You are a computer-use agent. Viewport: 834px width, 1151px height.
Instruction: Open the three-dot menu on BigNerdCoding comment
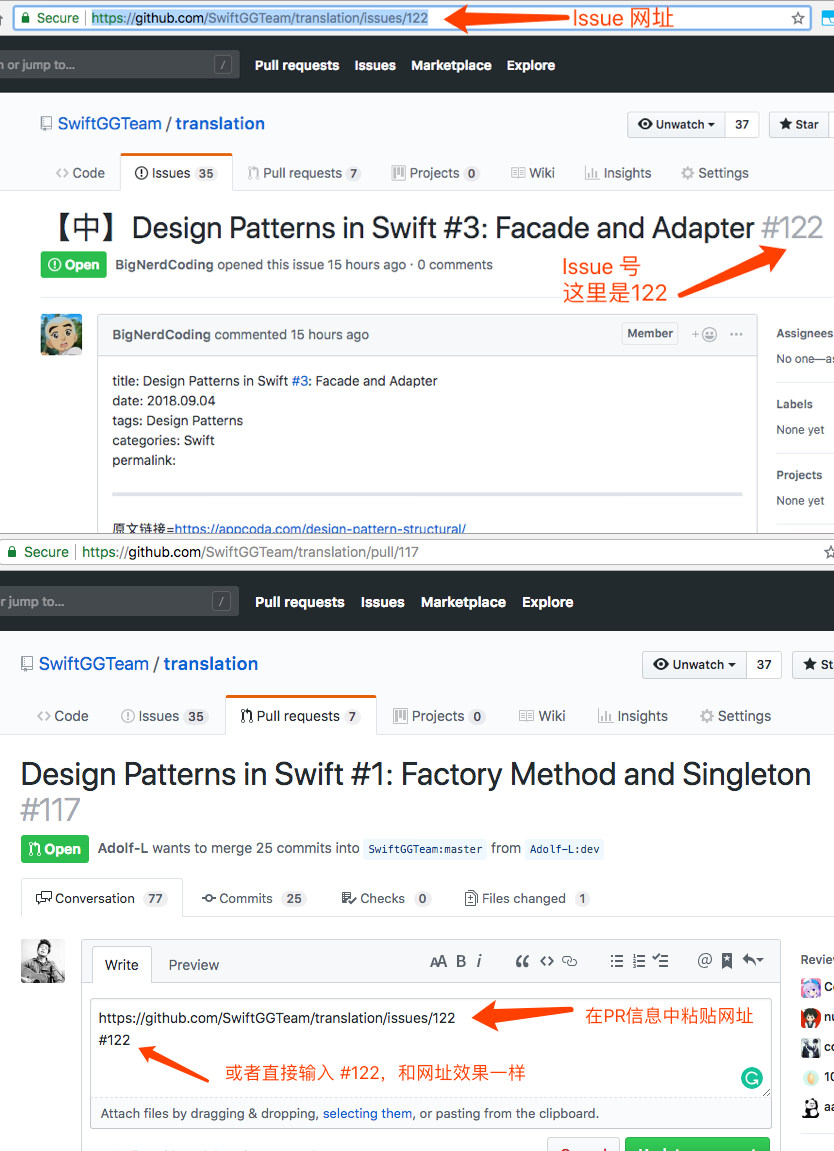click(736, 334)
